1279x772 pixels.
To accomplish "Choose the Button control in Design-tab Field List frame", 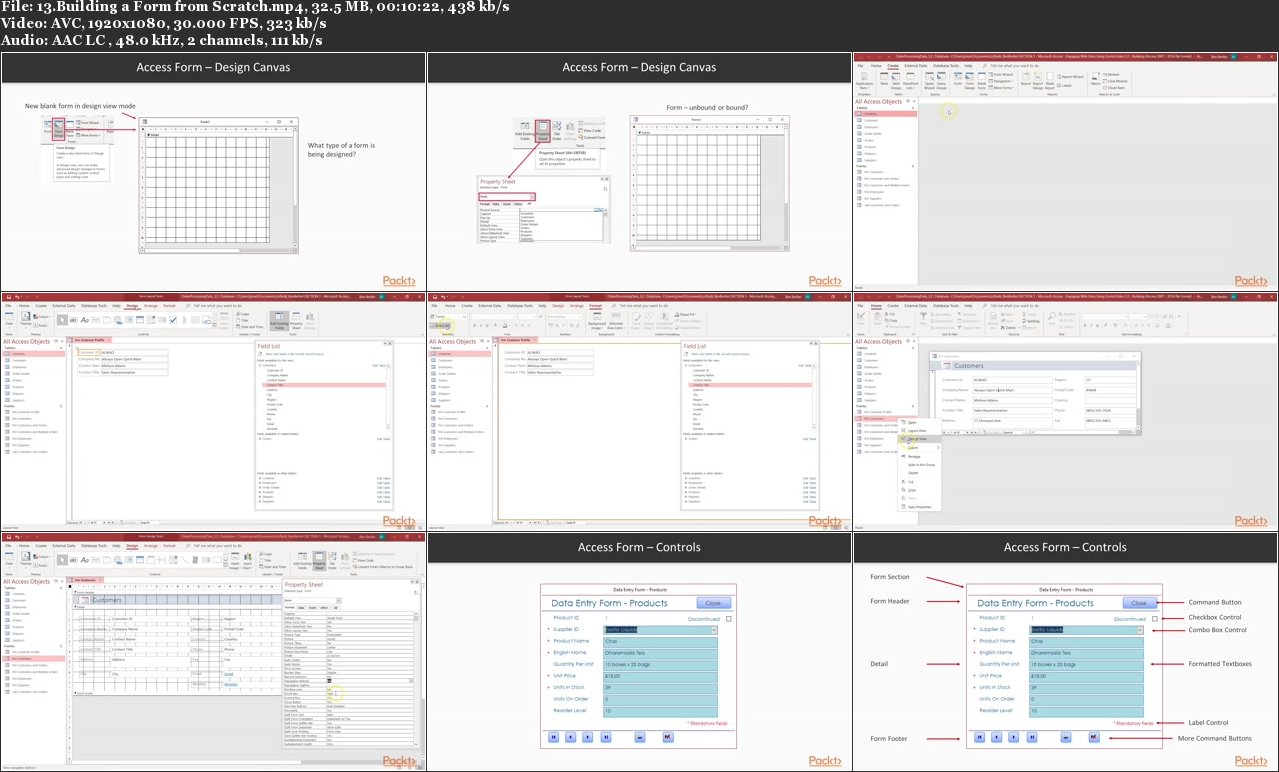I will coord(96,320).
